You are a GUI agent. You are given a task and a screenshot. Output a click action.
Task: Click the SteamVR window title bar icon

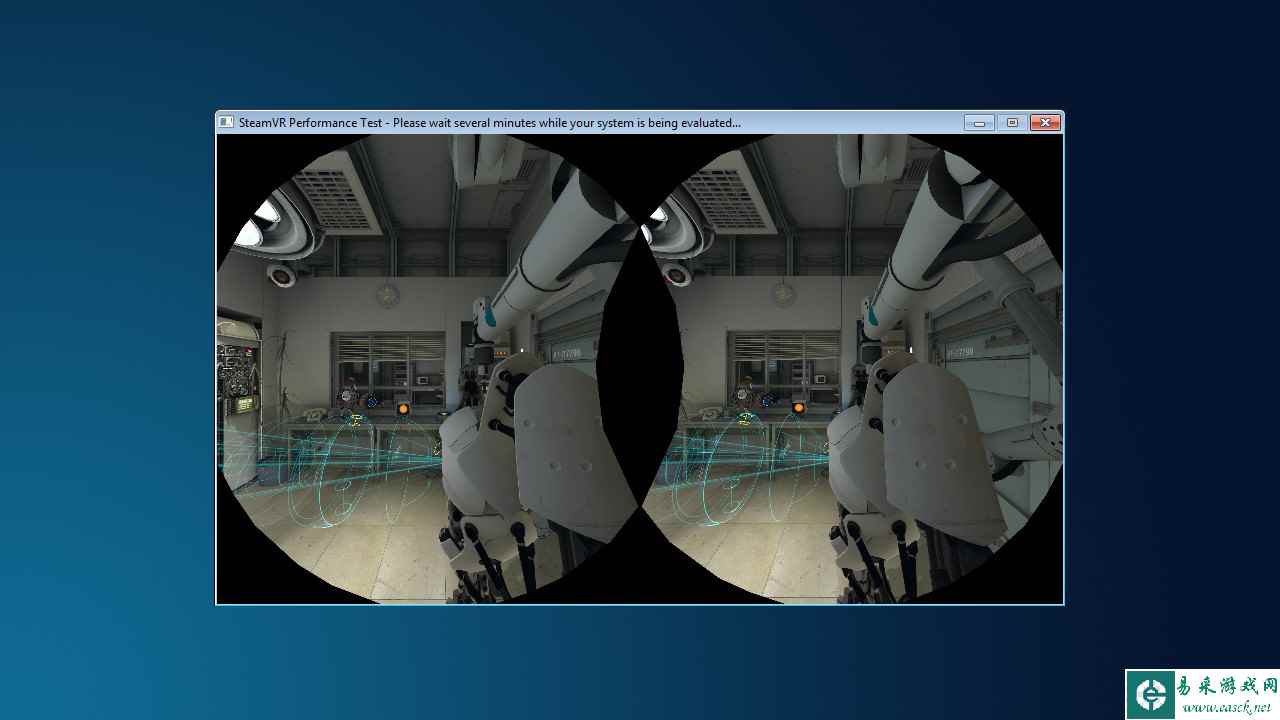point(227,122)
